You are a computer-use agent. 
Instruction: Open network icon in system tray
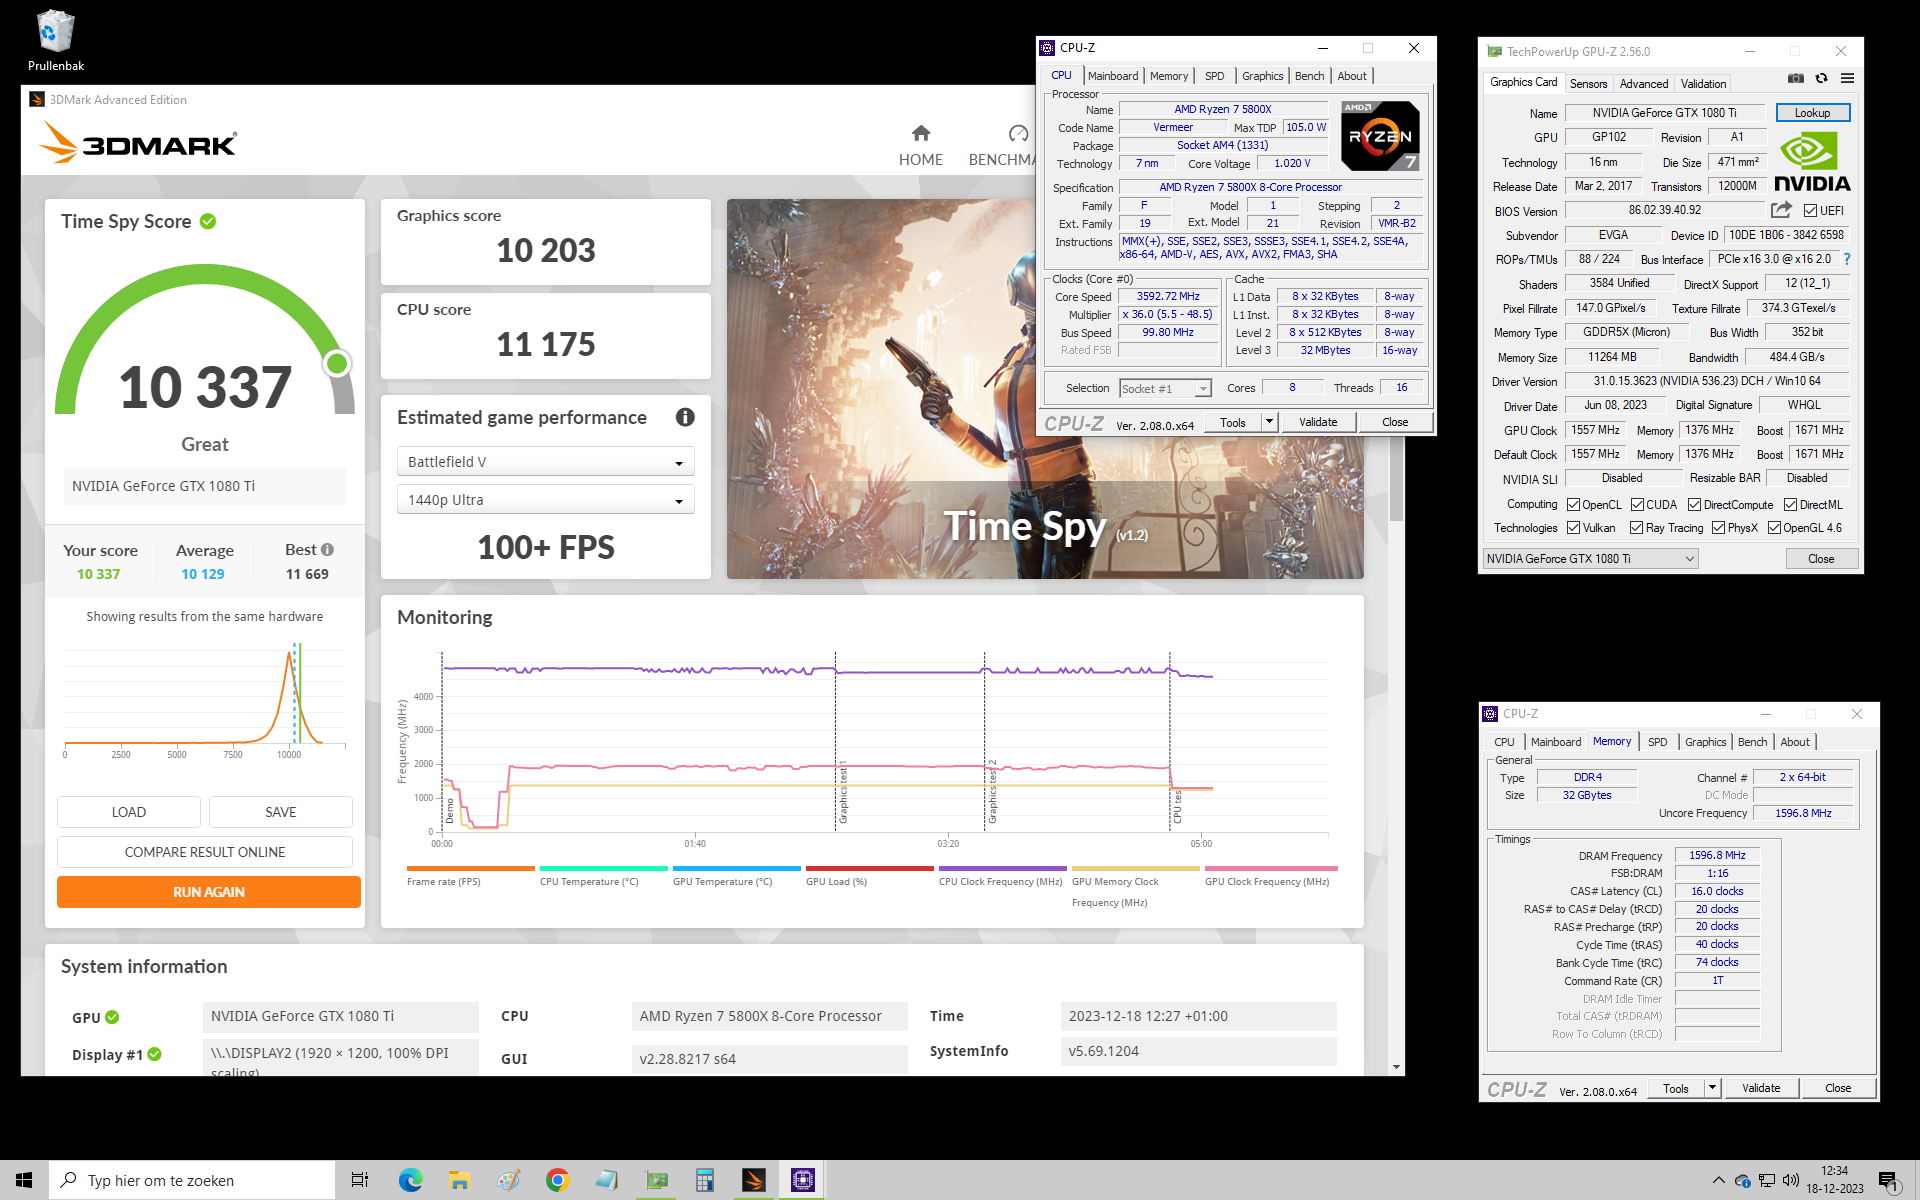click(1767, 1180)
